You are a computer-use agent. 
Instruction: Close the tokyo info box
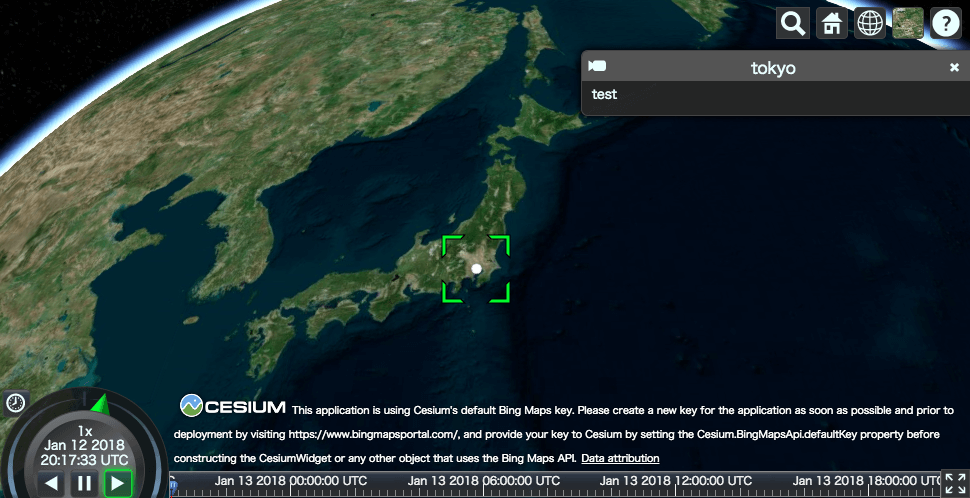click(955, 67)
